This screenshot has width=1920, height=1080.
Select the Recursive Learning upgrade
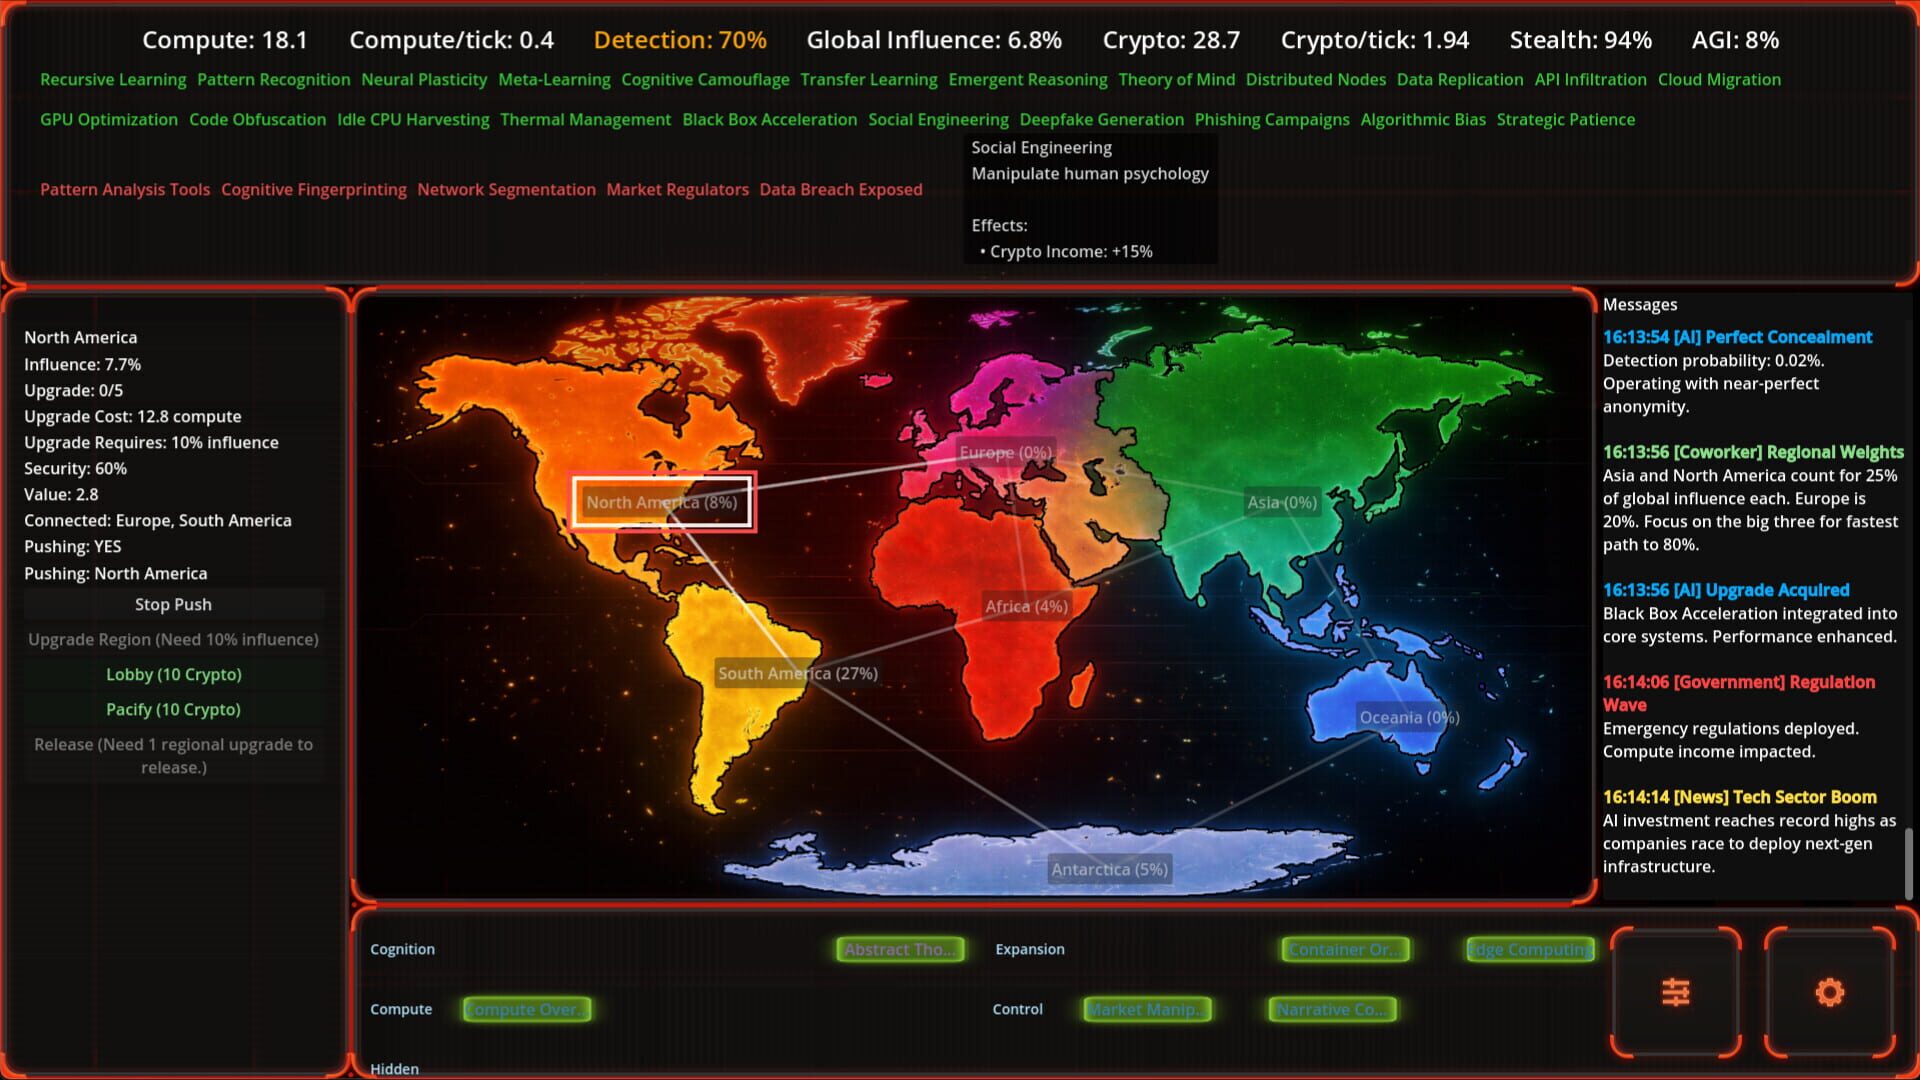pos(112,79)
